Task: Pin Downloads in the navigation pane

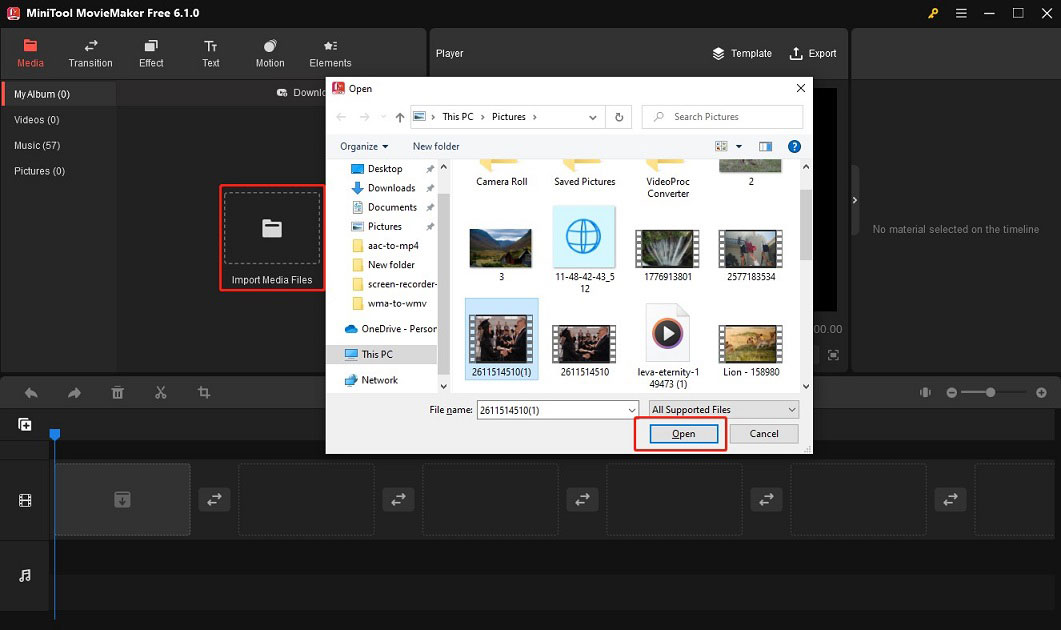Action: click(429, 187)
